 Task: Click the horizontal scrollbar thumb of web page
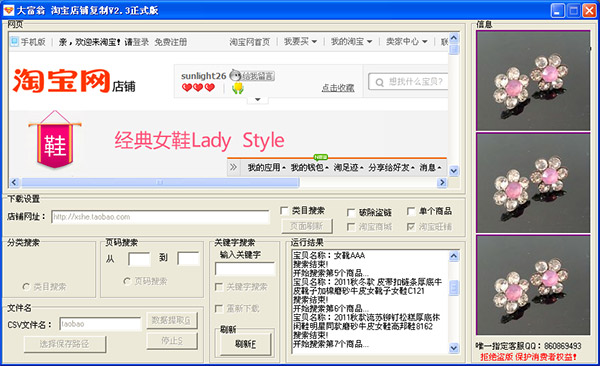160,182
